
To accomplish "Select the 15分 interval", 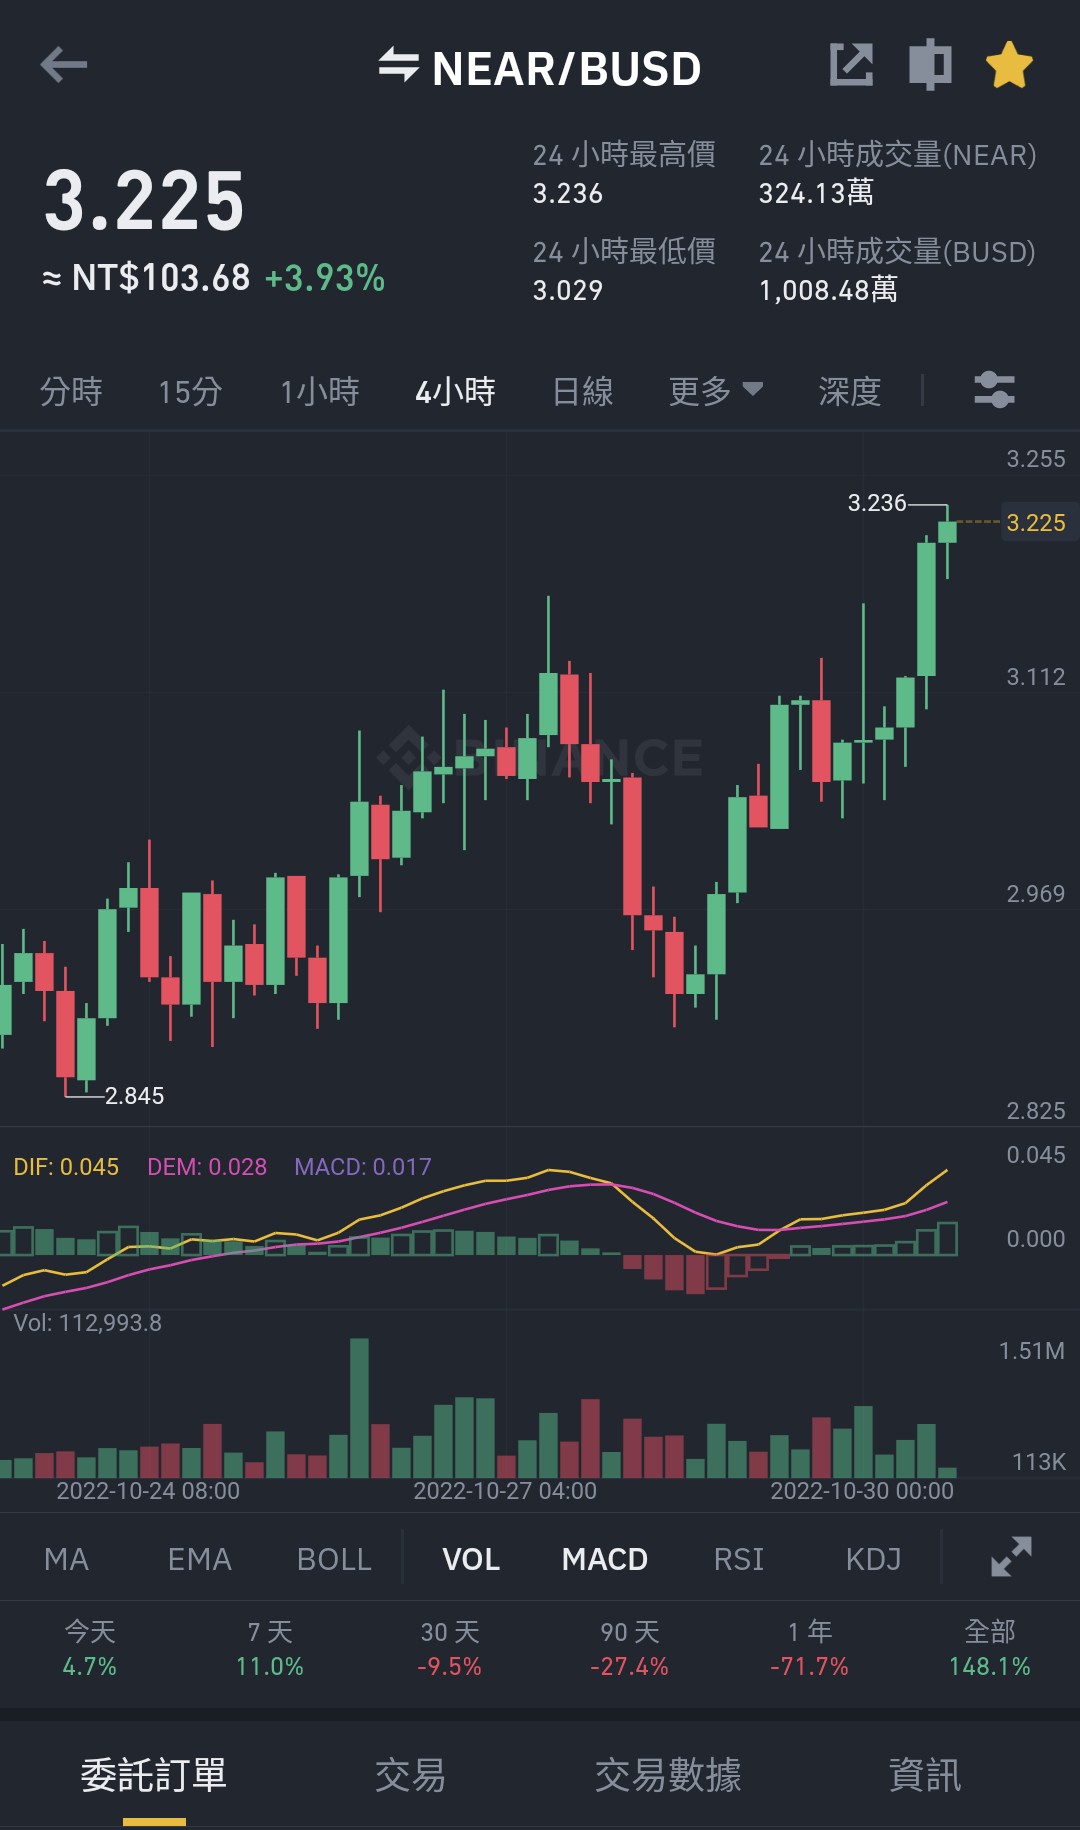I will (x=190, y=391).
